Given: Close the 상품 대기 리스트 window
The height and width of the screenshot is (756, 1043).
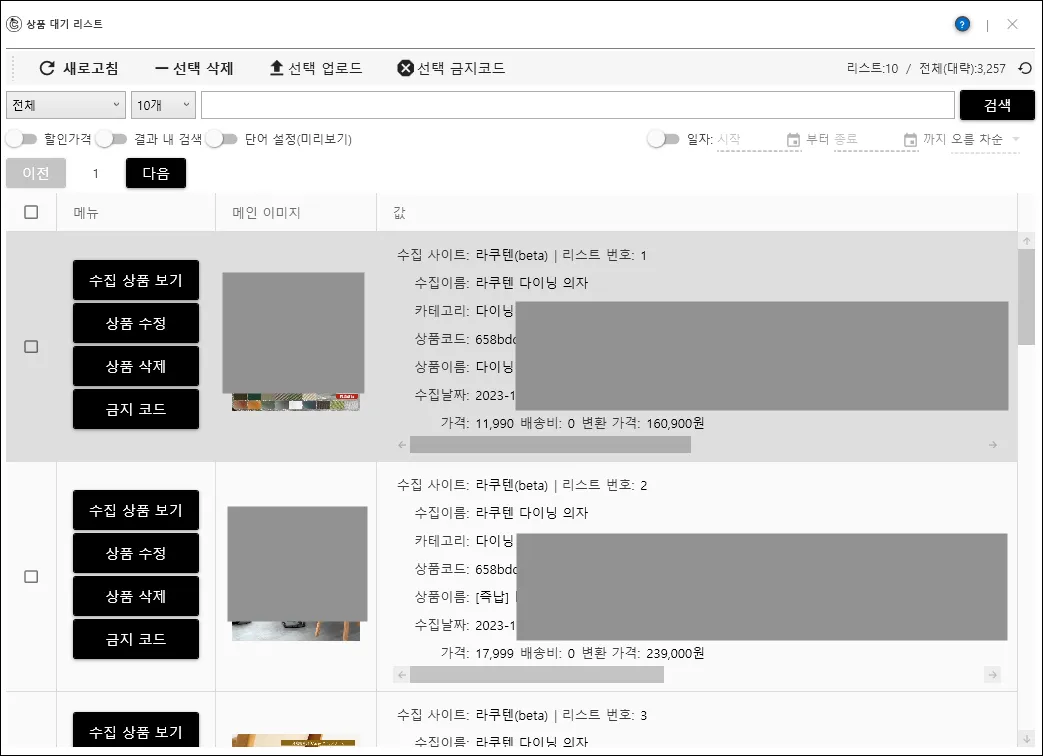Looking at the screenshot, I should tap(1012, 24).
